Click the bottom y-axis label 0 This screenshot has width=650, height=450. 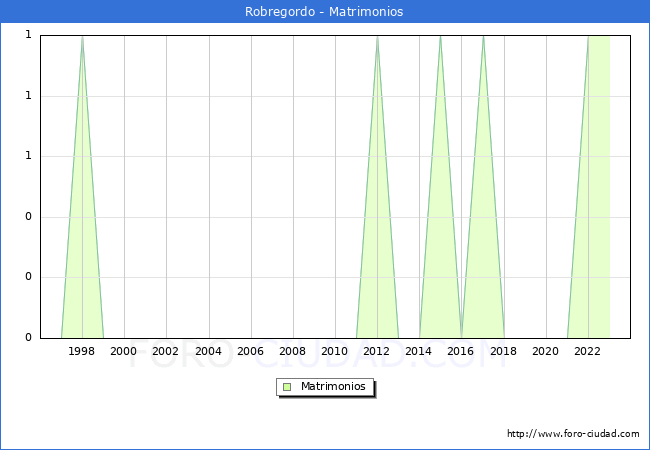coord(28,338)
